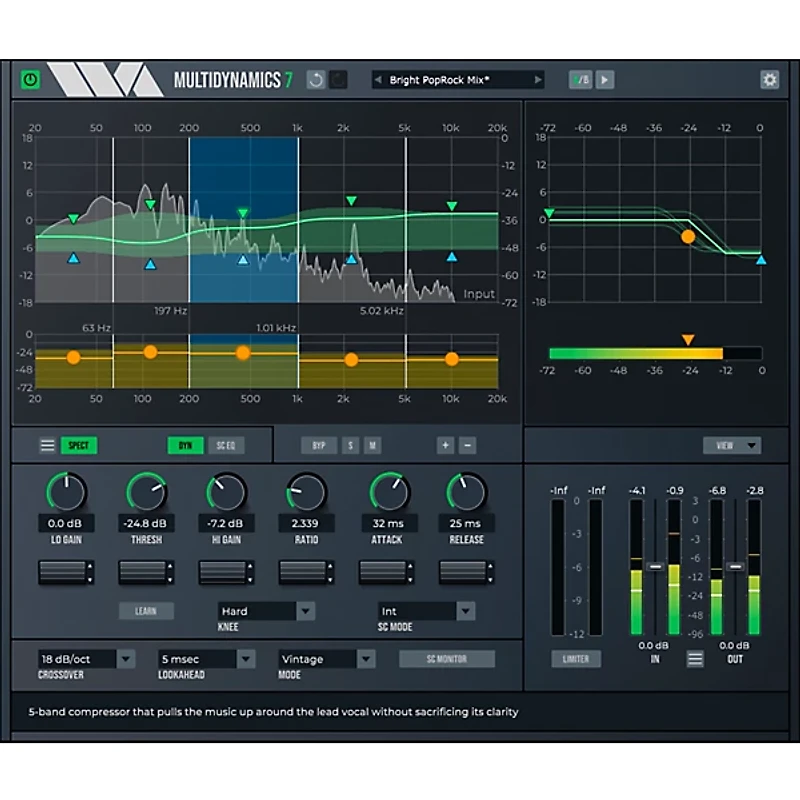
Task: Go to the previous preset arrow
Action: pyautogui.click(x=380, y=80)
